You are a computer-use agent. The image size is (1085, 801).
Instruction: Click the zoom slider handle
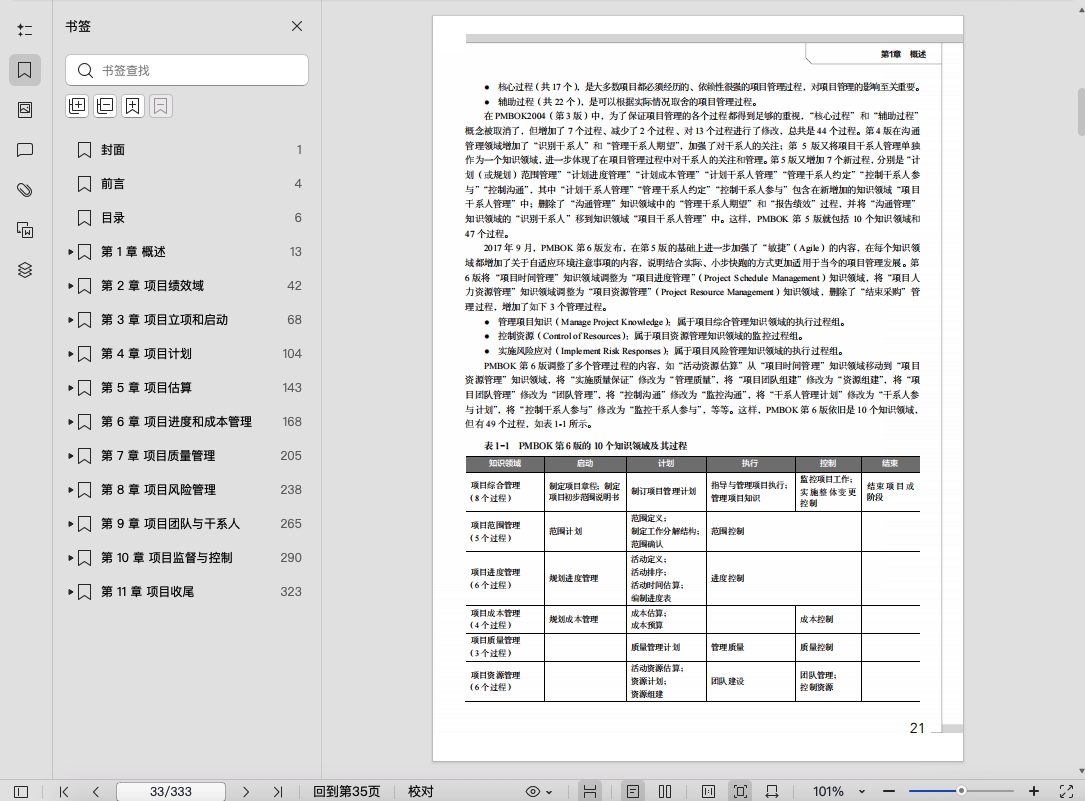[x=961, y=791]
